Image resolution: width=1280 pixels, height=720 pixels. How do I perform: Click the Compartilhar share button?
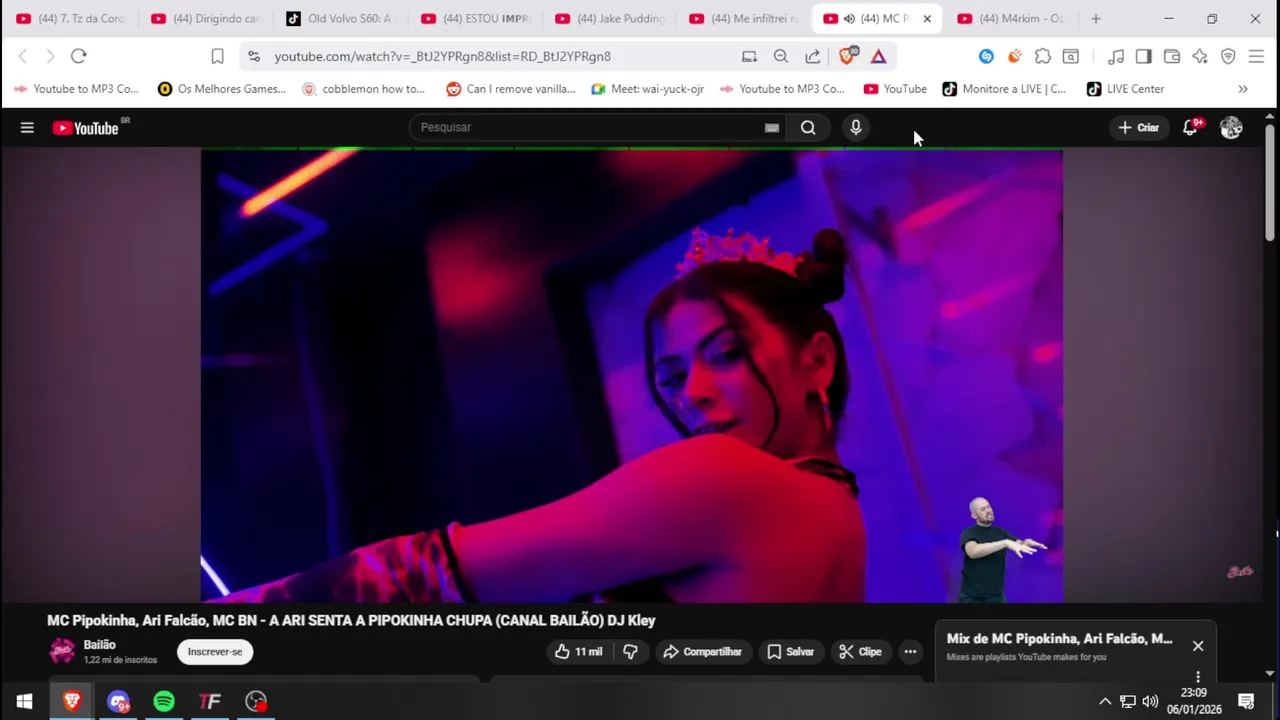pyautogui.click(x=703, y=652)
